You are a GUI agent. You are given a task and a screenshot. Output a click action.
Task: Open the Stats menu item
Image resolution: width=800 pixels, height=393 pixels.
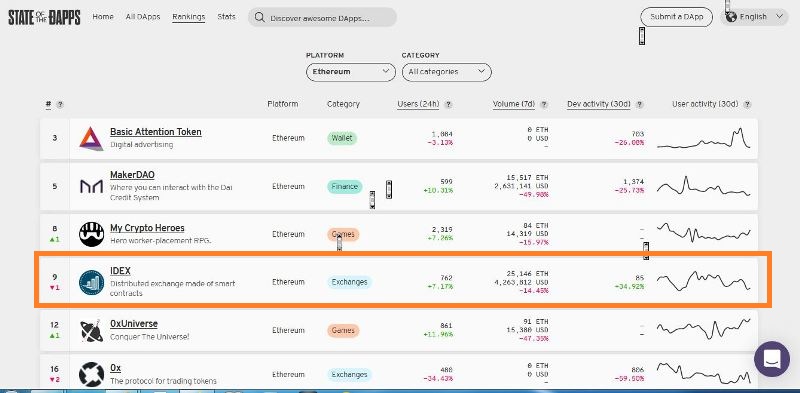click(227, 17)
